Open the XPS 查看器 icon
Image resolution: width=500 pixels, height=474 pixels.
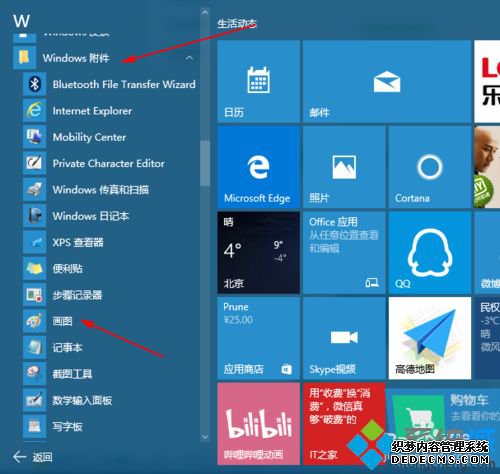pyautogui.click(x=34, y=242)
